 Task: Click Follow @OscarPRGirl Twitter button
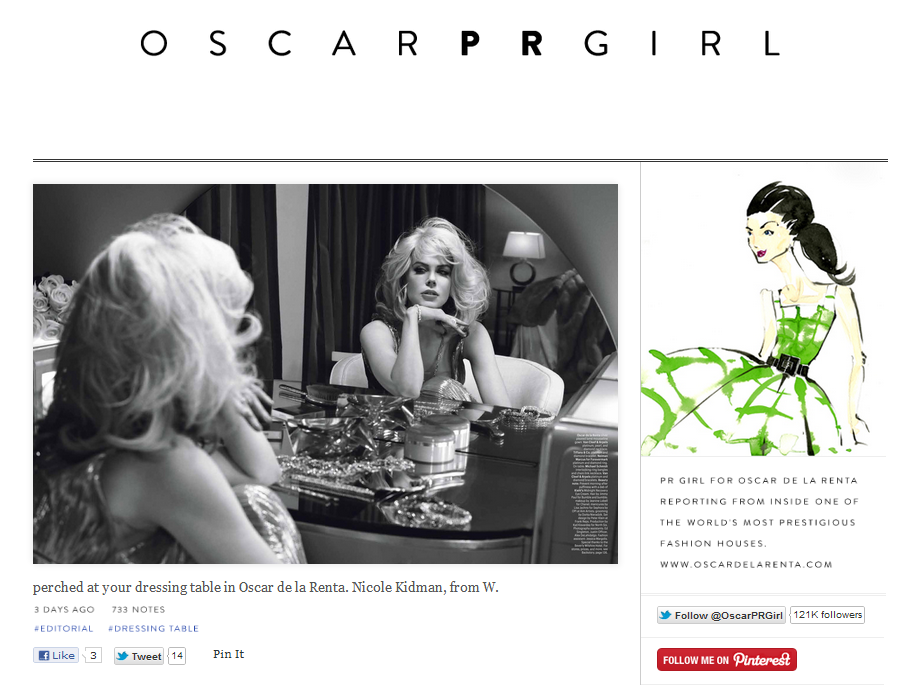point(721,615)
